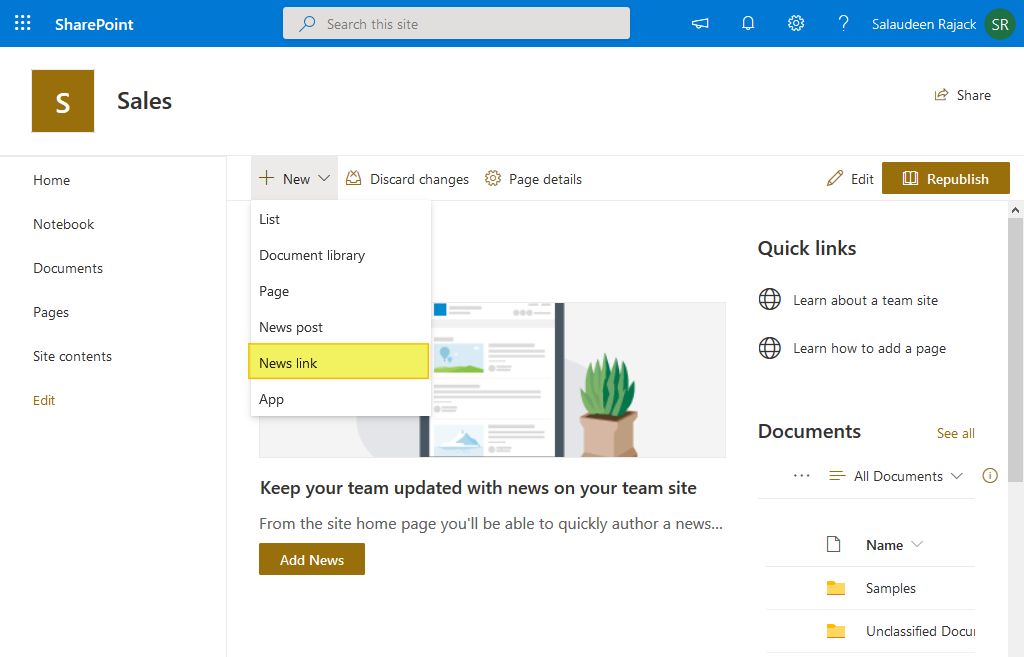Open SharePoint settings gear
Screen dimensions: 1024x657
click(x=795, y=22)
